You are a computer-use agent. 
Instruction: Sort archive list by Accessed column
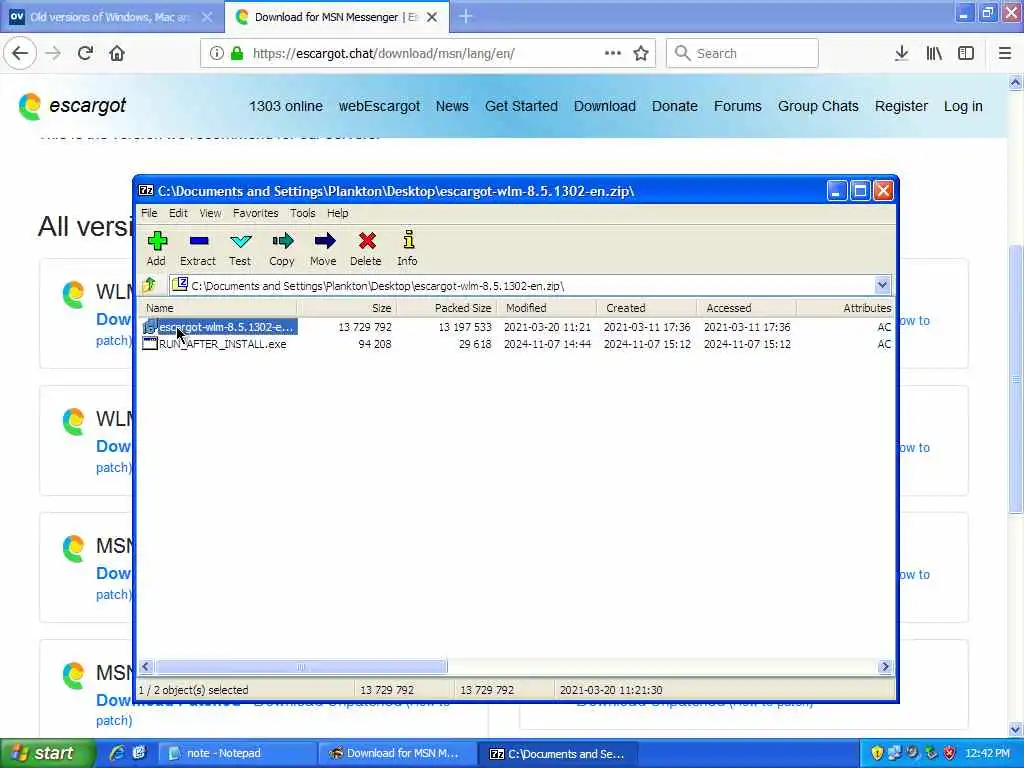[x=746, y=308]
